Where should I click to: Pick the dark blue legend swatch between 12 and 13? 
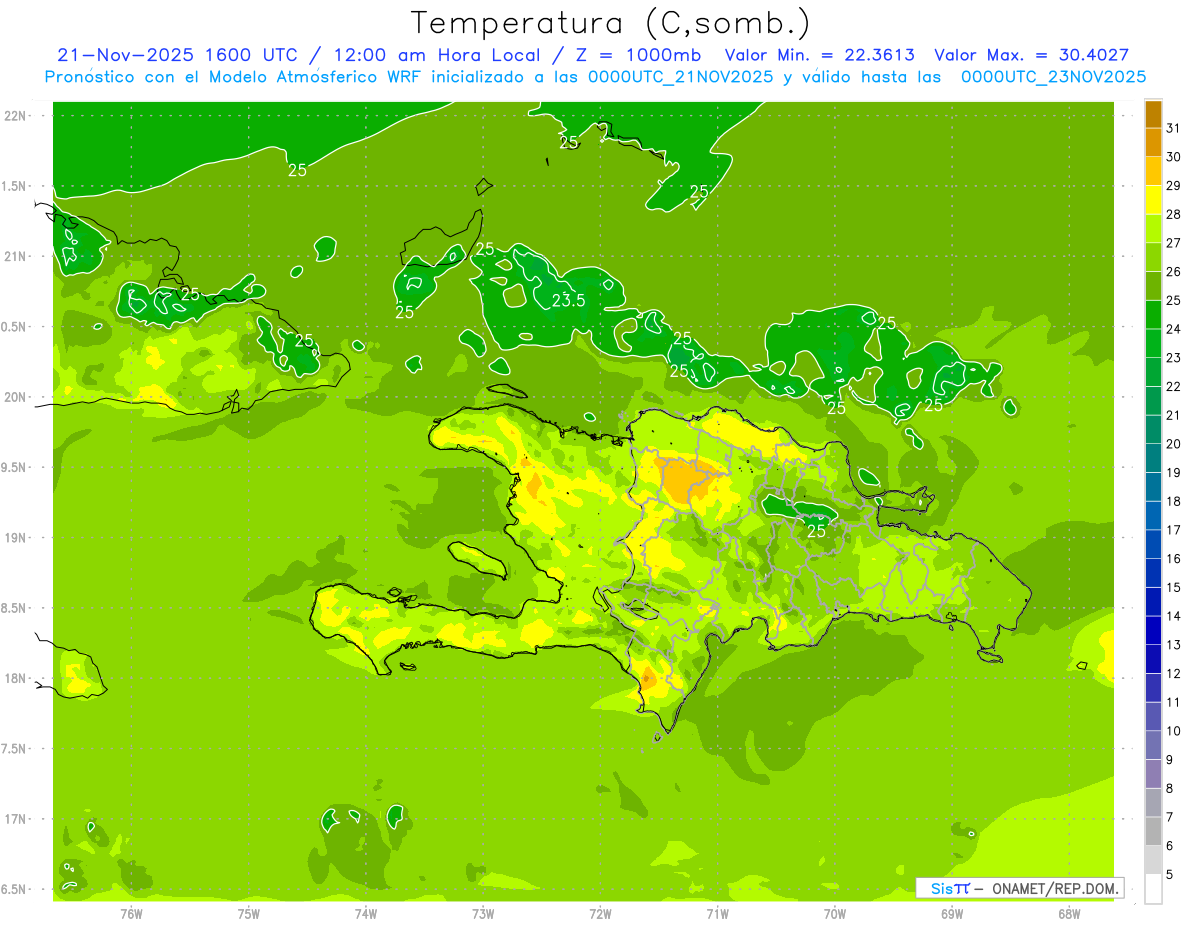pos(1153,659)
